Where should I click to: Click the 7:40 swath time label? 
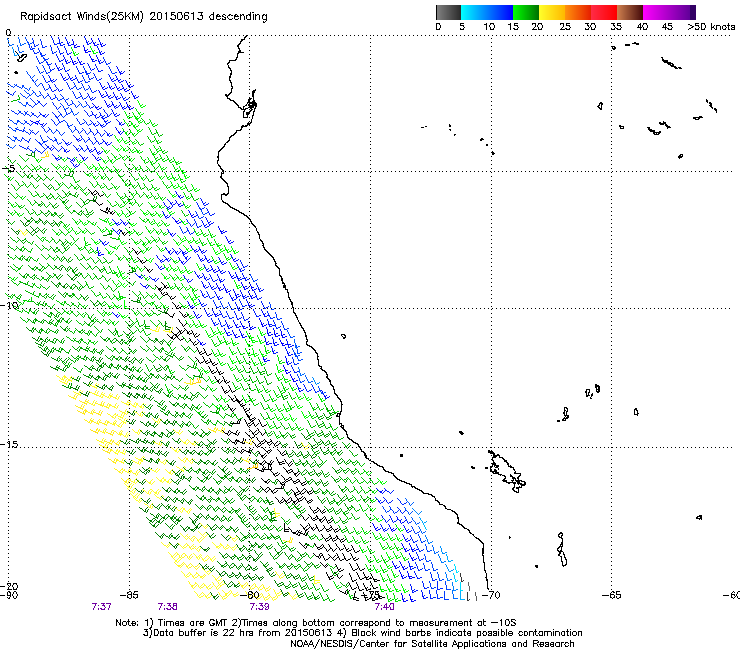click(384, 607)
